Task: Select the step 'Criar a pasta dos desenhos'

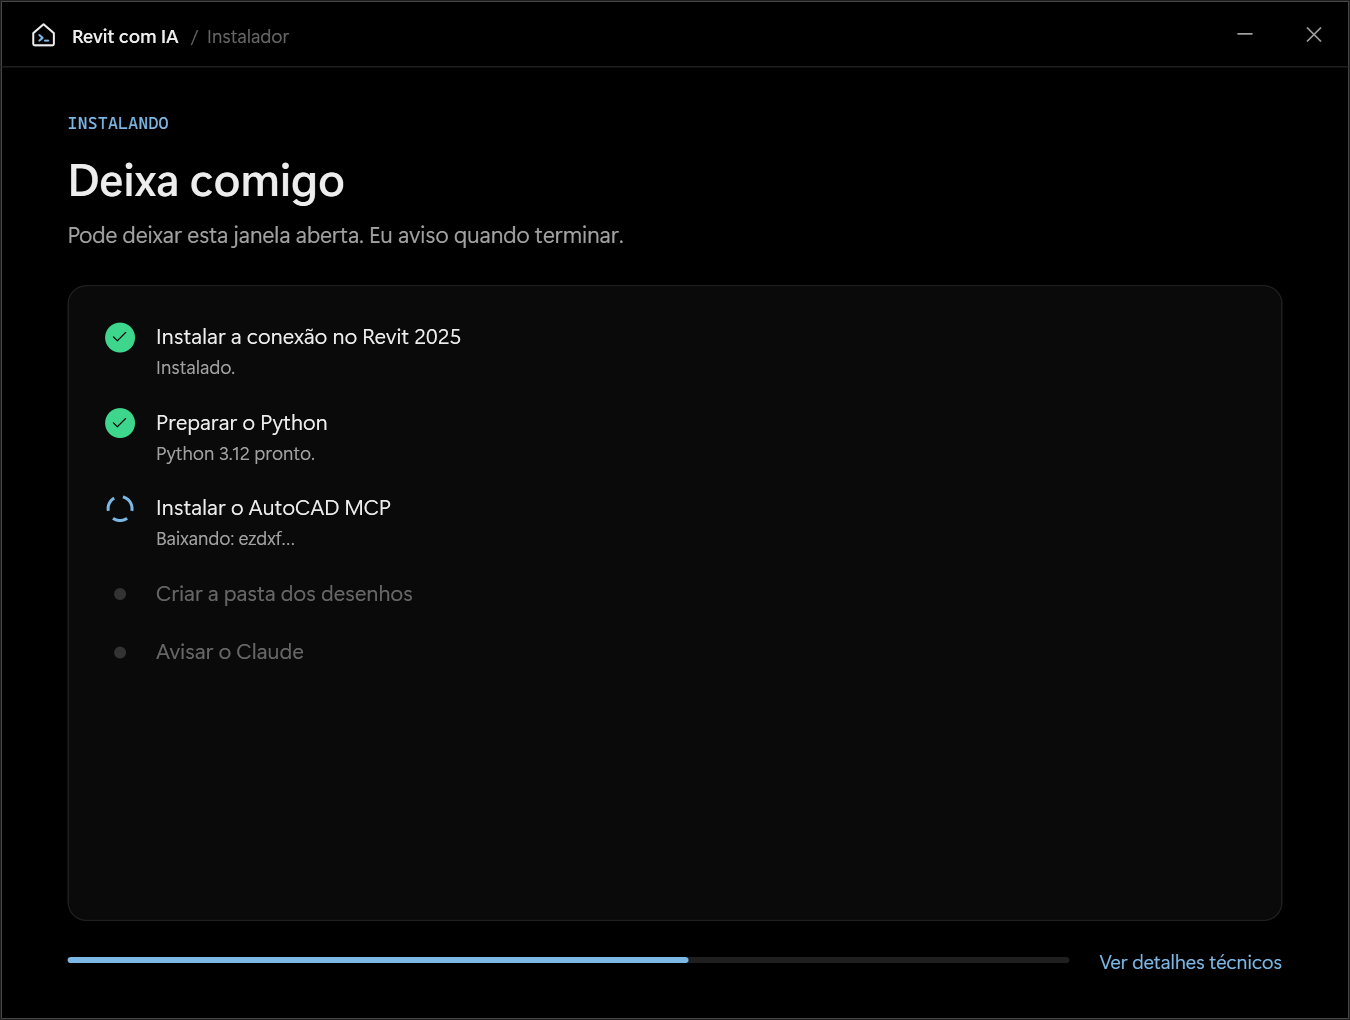Action: [284, 594]
